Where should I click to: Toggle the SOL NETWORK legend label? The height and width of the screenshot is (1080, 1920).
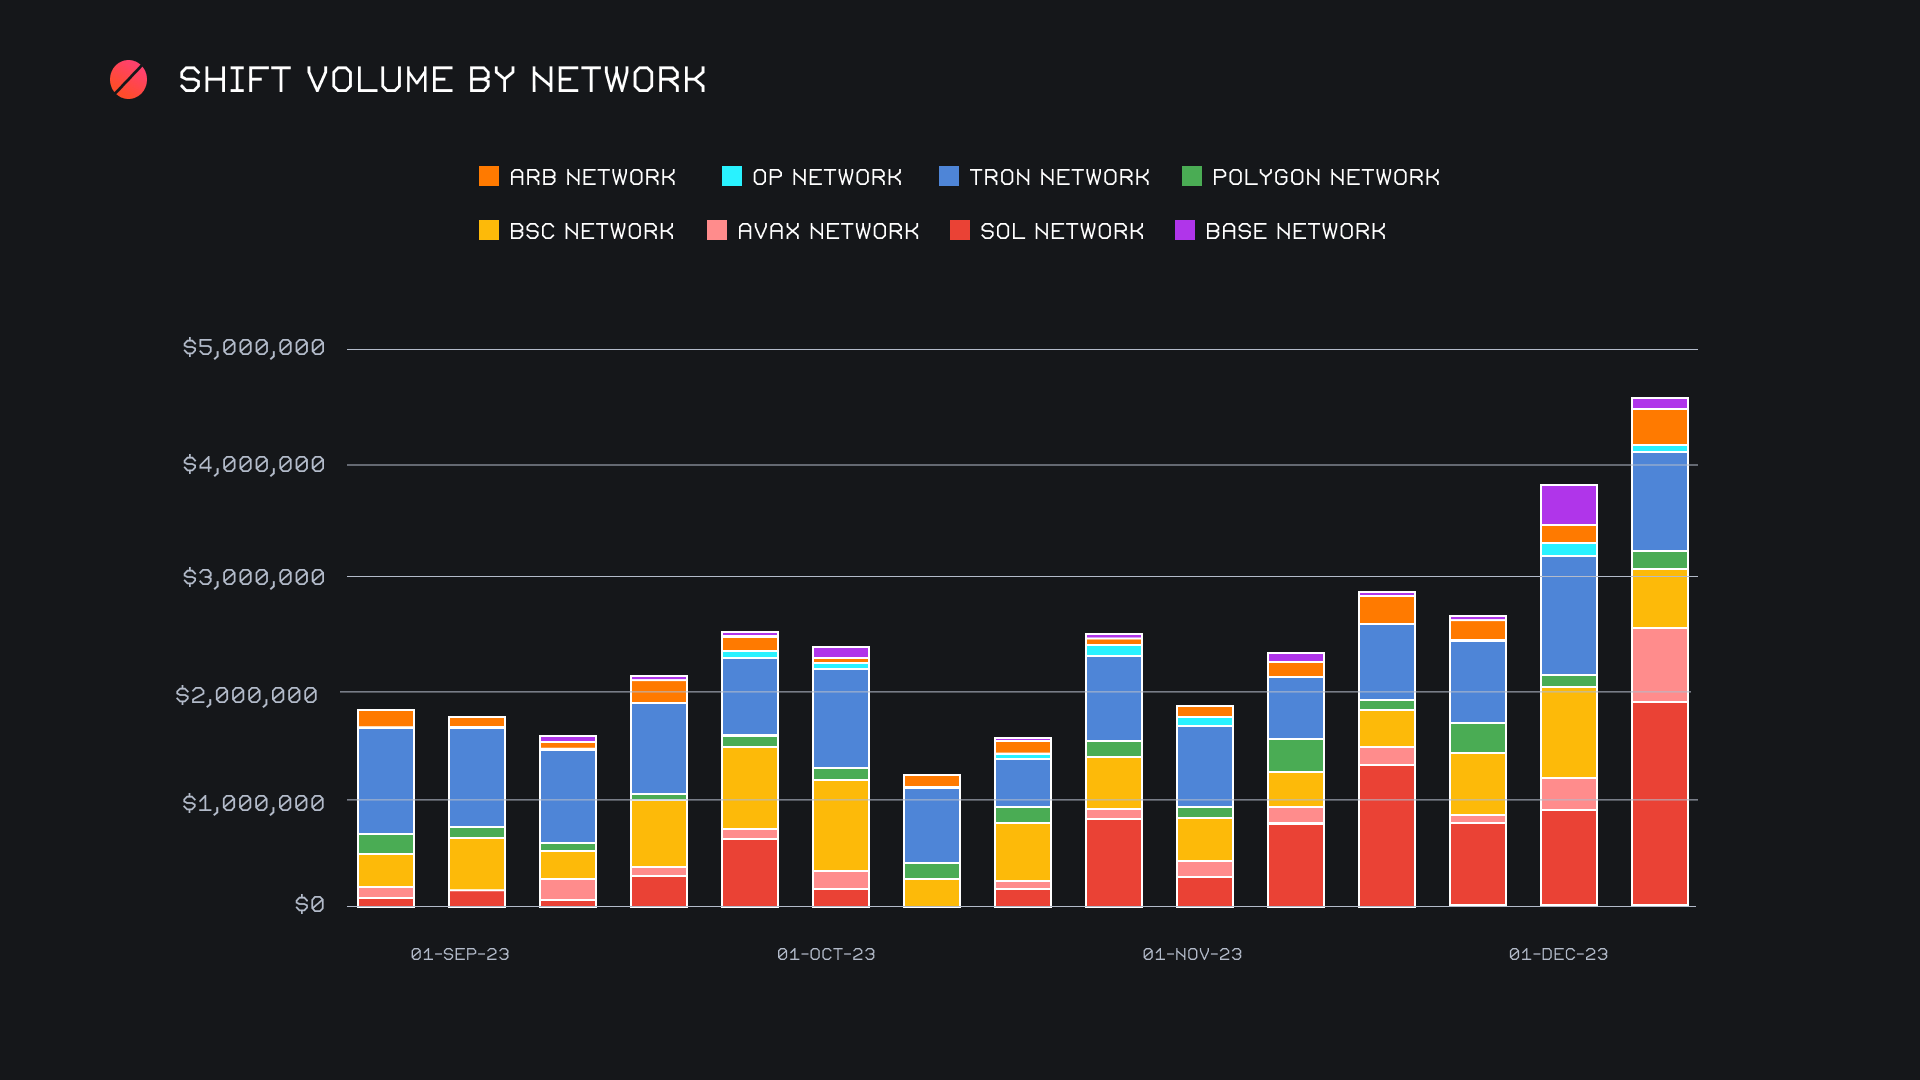point(1061,231)
